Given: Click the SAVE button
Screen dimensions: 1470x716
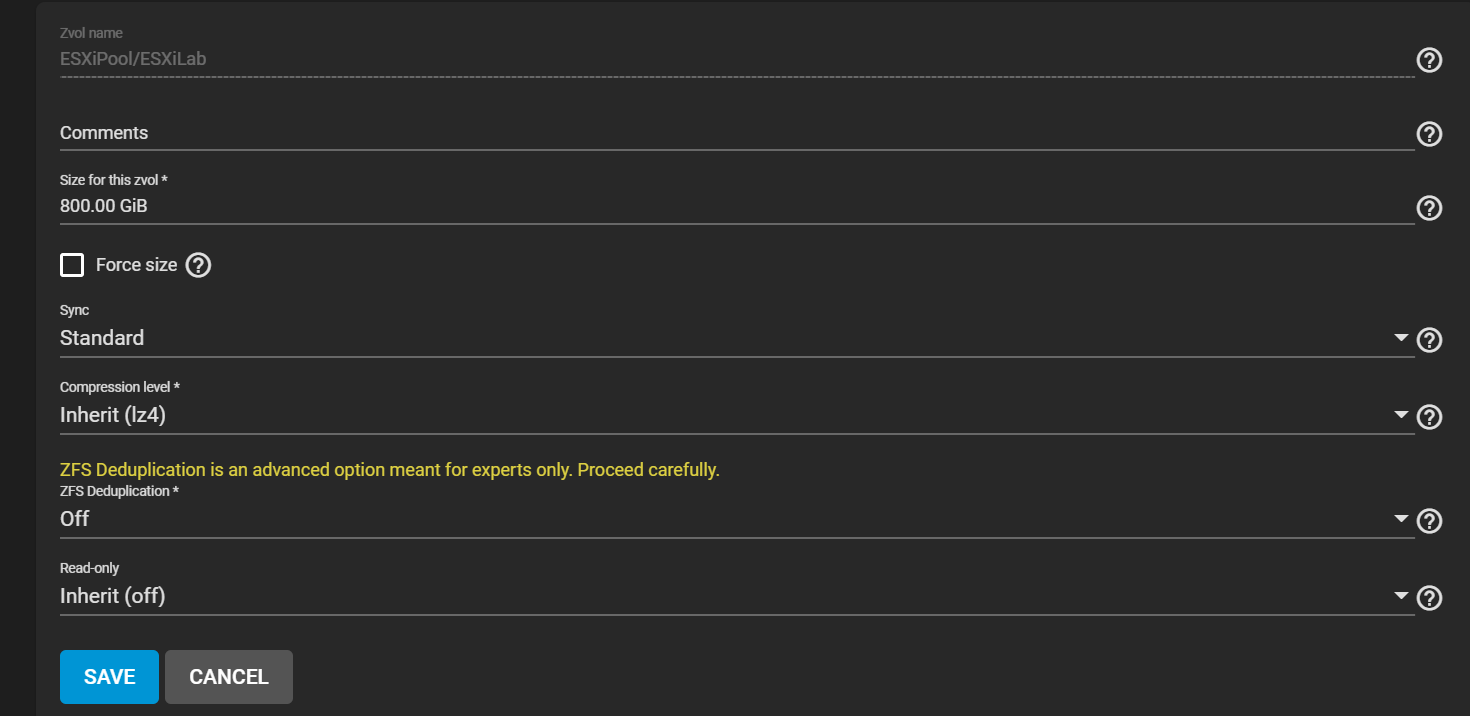Looking at the screenshot, I should 109,677.
